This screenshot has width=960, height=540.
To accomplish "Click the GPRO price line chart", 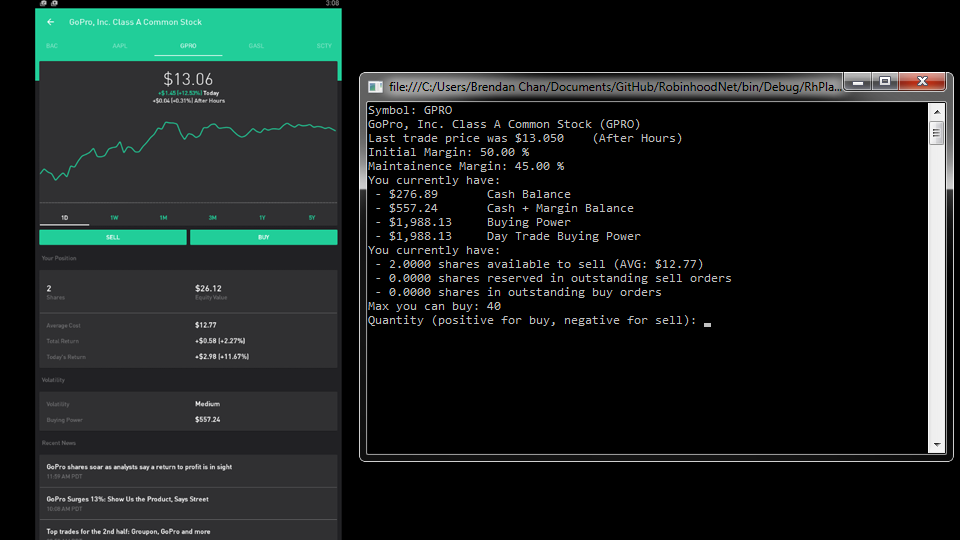I will [188, 150].
